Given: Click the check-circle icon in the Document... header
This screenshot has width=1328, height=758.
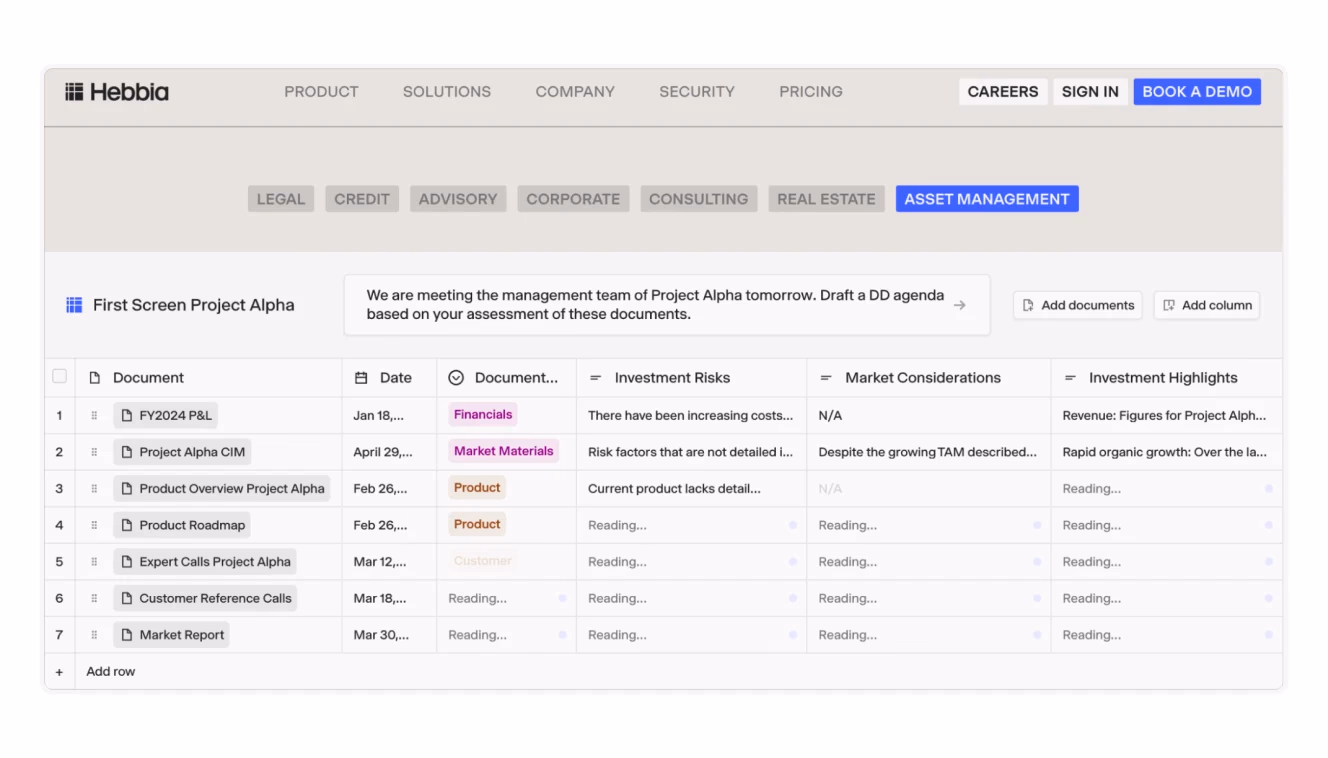Looking at the screenshot, I should 456,378.
